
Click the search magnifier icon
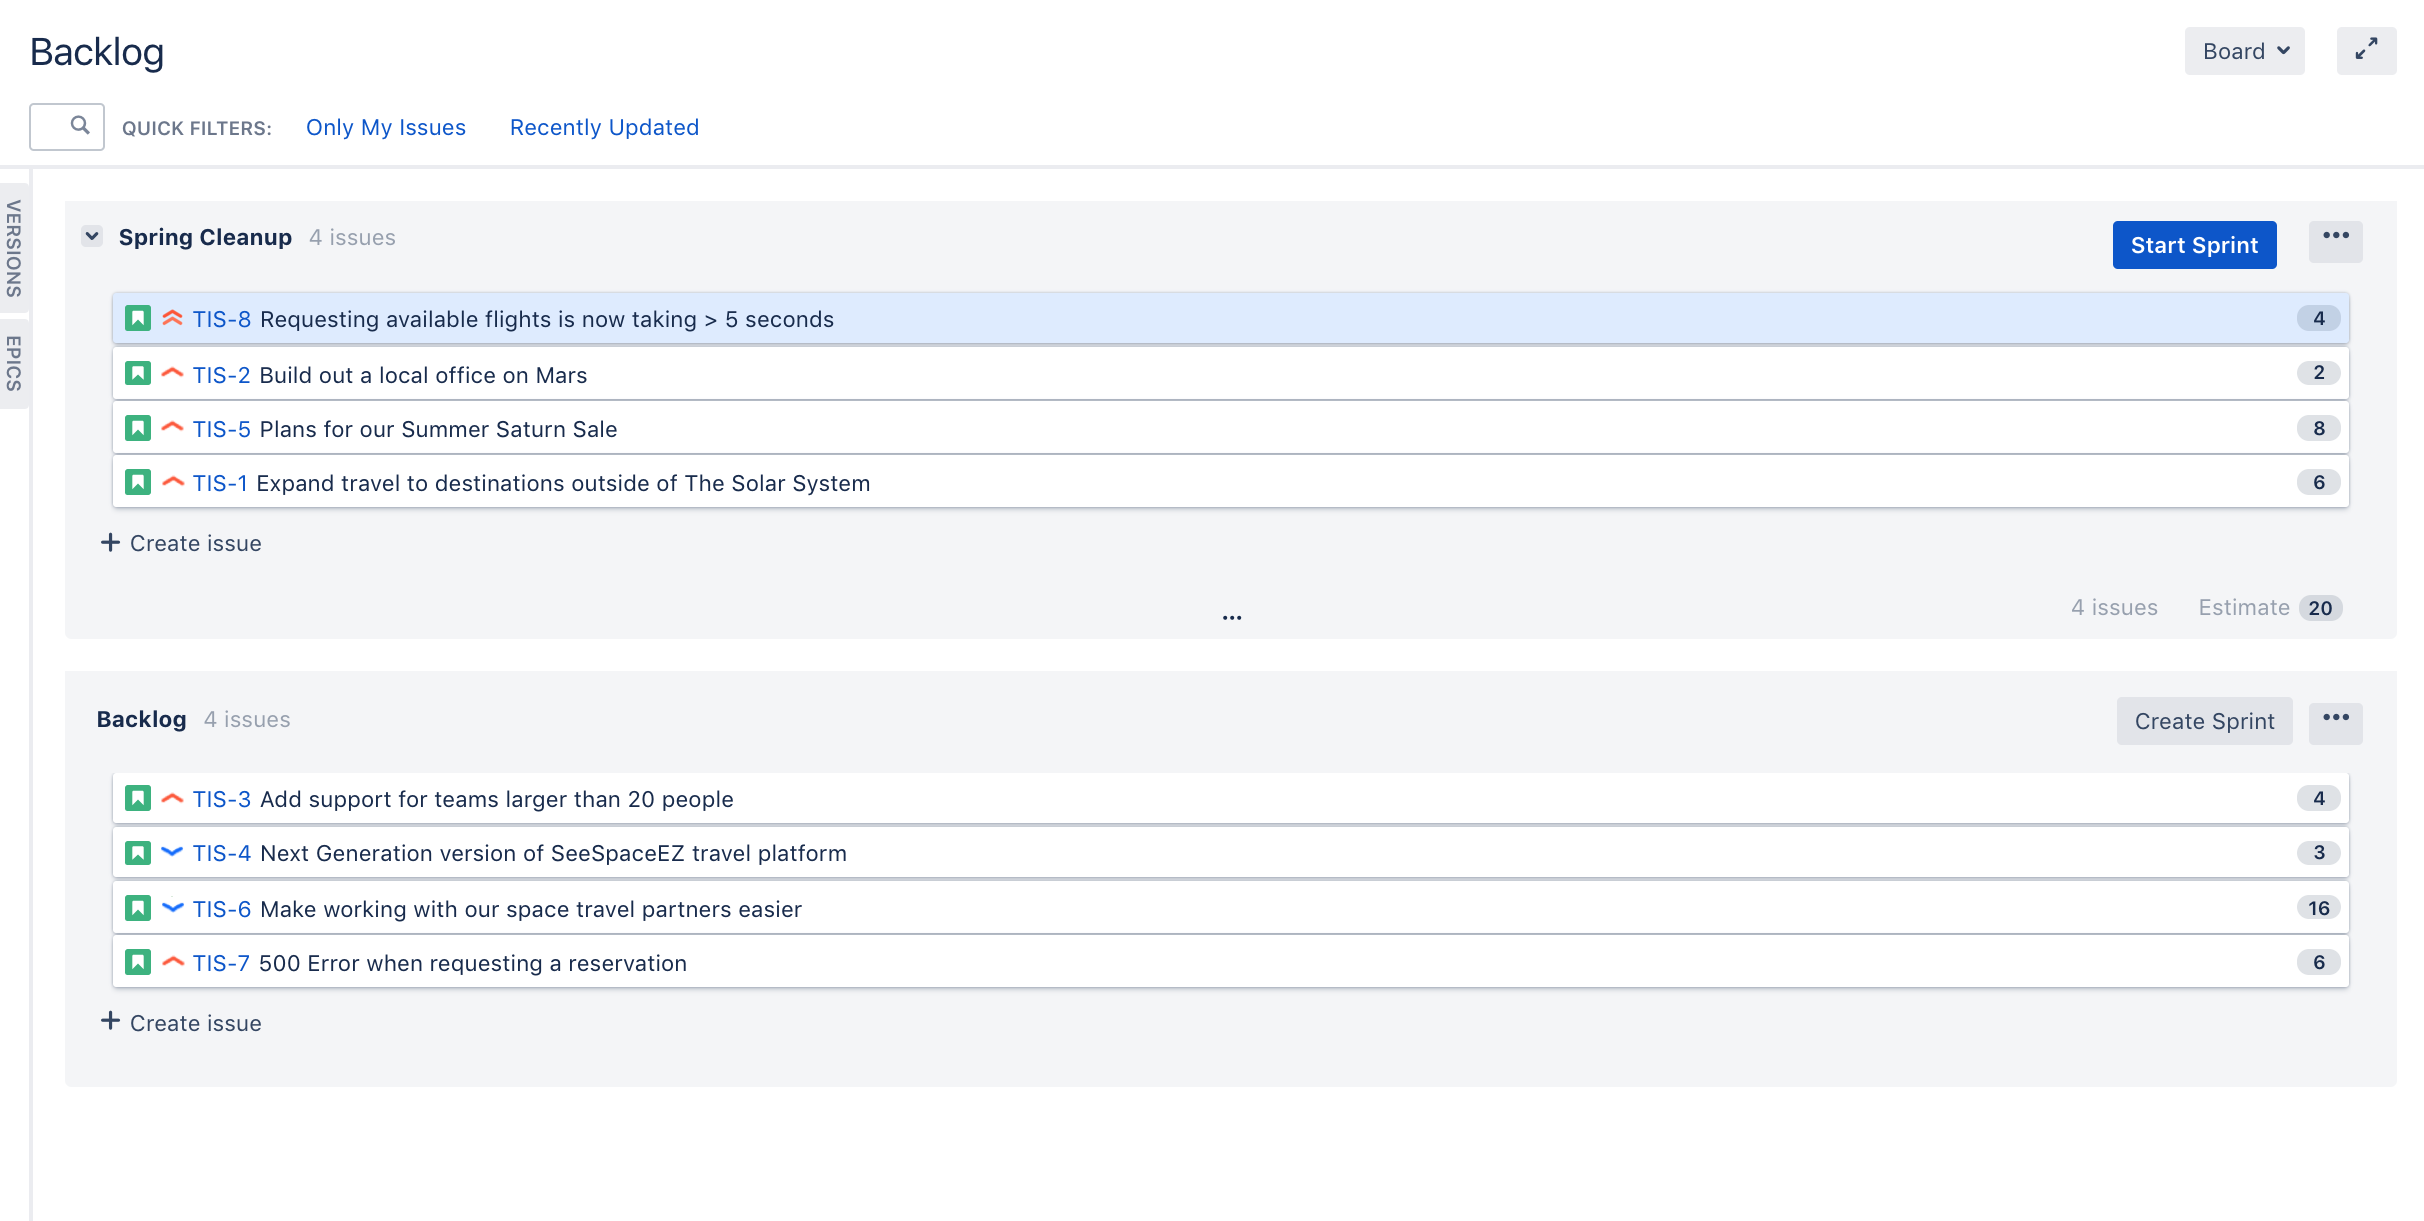click(x=80, y=126)
